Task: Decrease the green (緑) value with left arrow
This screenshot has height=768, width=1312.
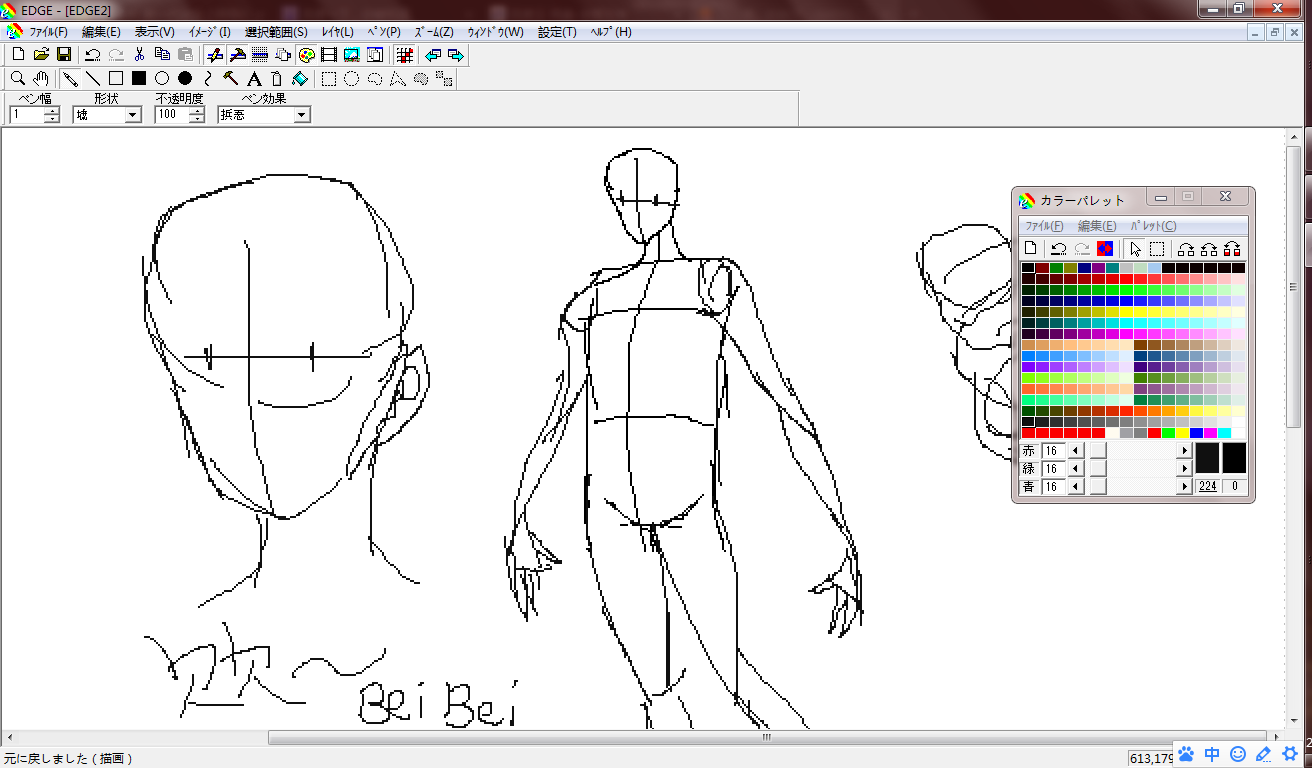Action: 1076,469
